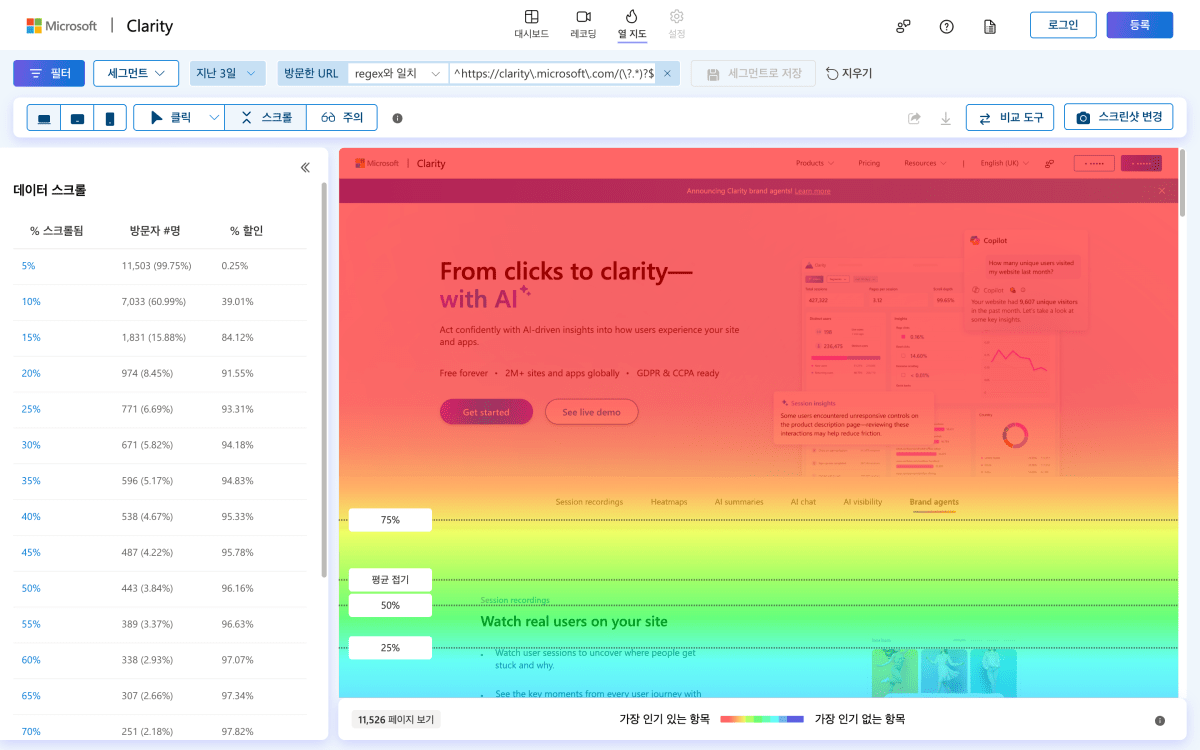Expand the 클릭 heatmap type chevron
Viewport: 1200px width, 750px height.
[214, 117]
